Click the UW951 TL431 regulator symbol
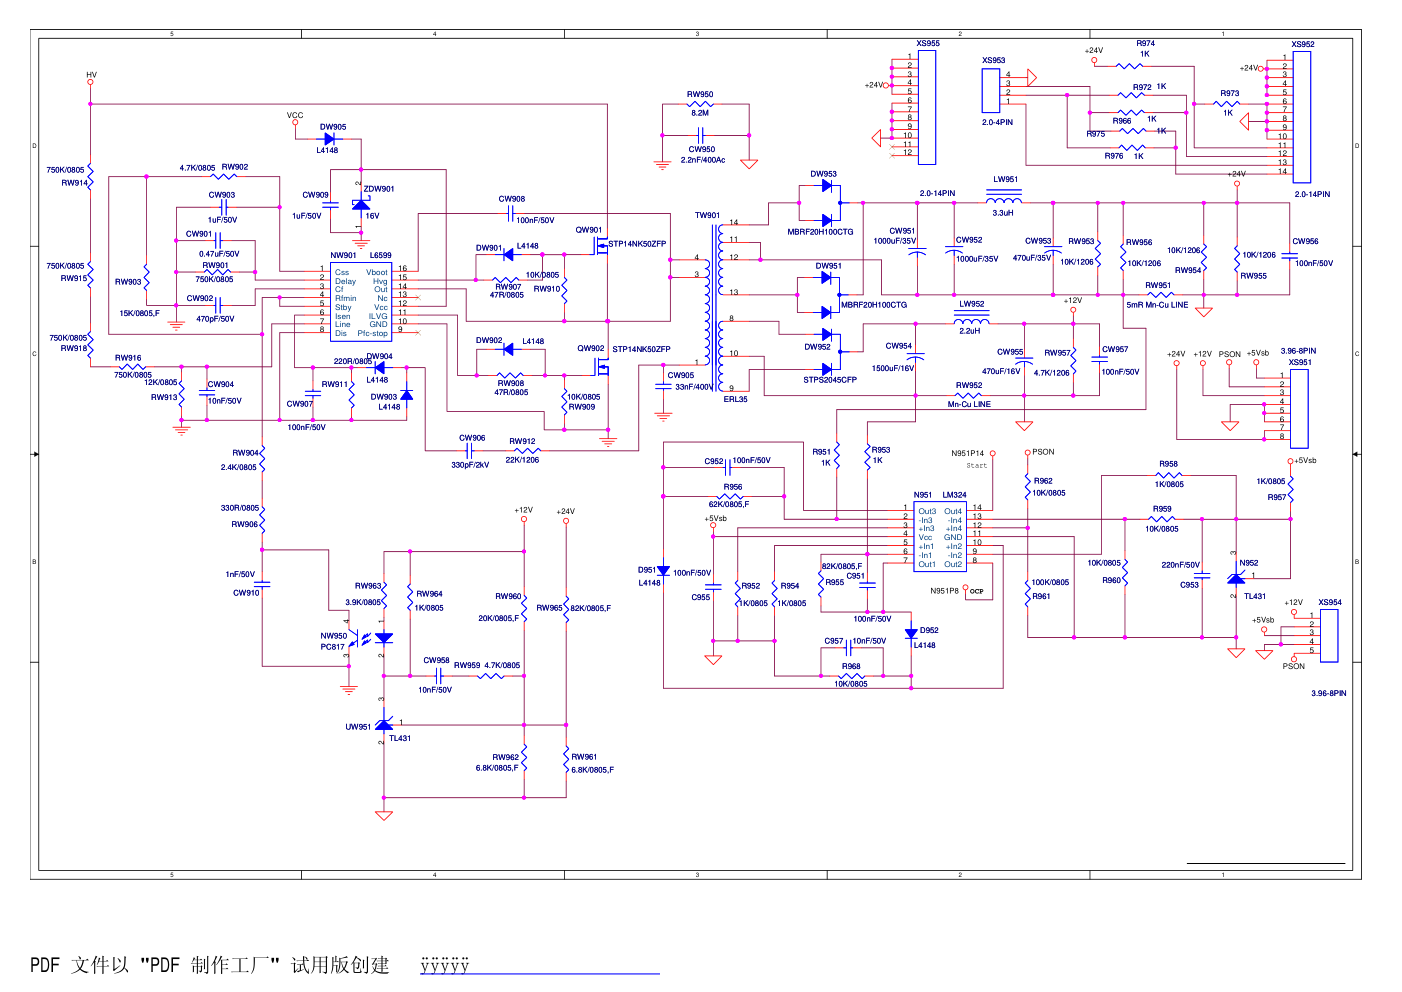The height and width of the screenshot is (992, 1402). point(384,724)
